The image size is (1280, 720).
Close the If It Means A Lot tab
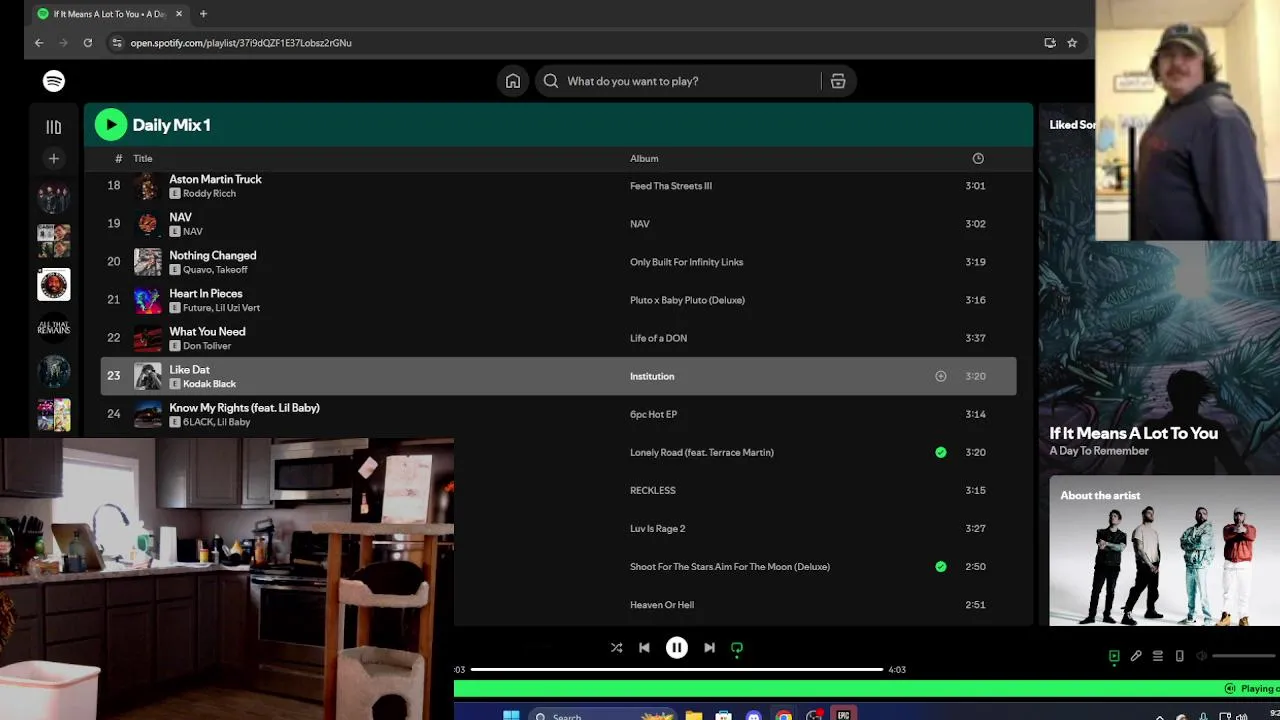(180, 14)
